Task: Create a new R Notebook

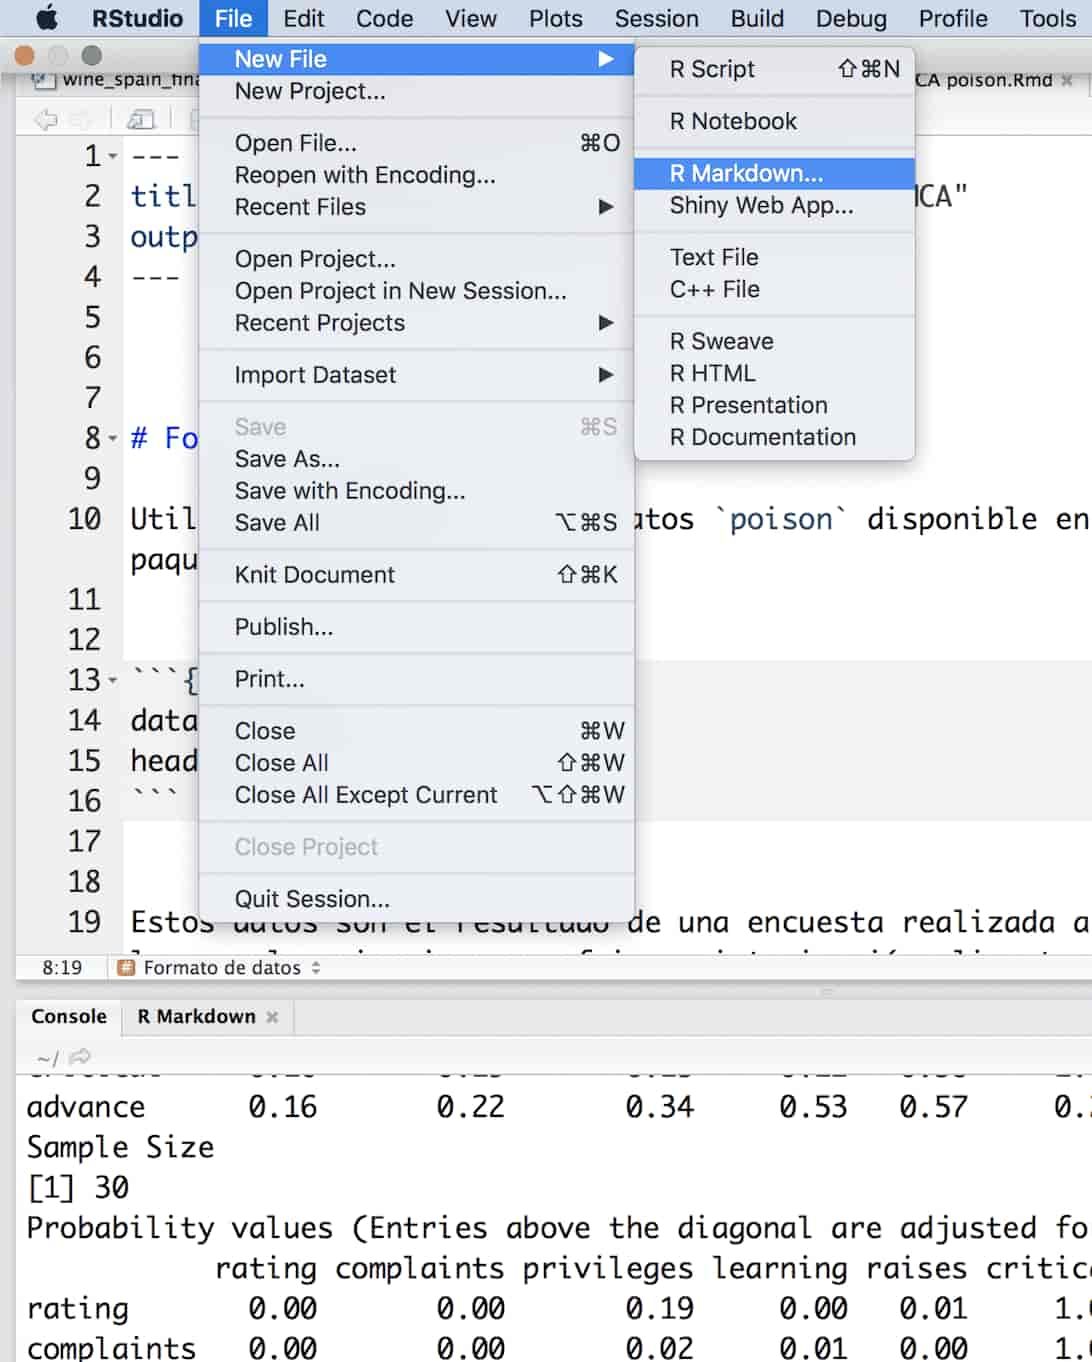Action: pyautogui.click(x=774, y=121)
